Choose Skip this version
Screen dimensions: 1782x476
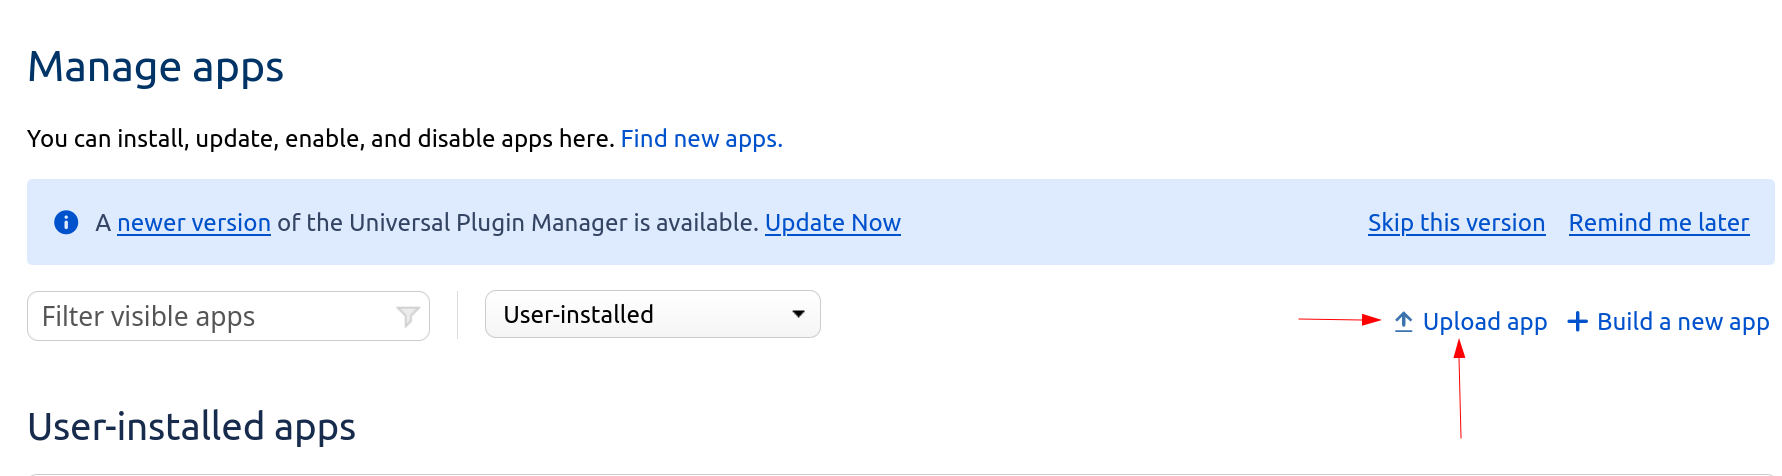coord(1456,223)
